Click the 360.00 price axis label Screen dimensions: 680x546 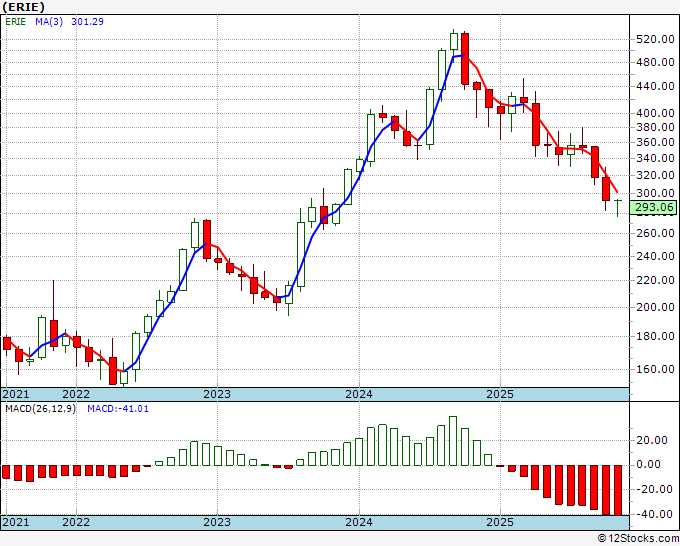[x=655, y=142]
